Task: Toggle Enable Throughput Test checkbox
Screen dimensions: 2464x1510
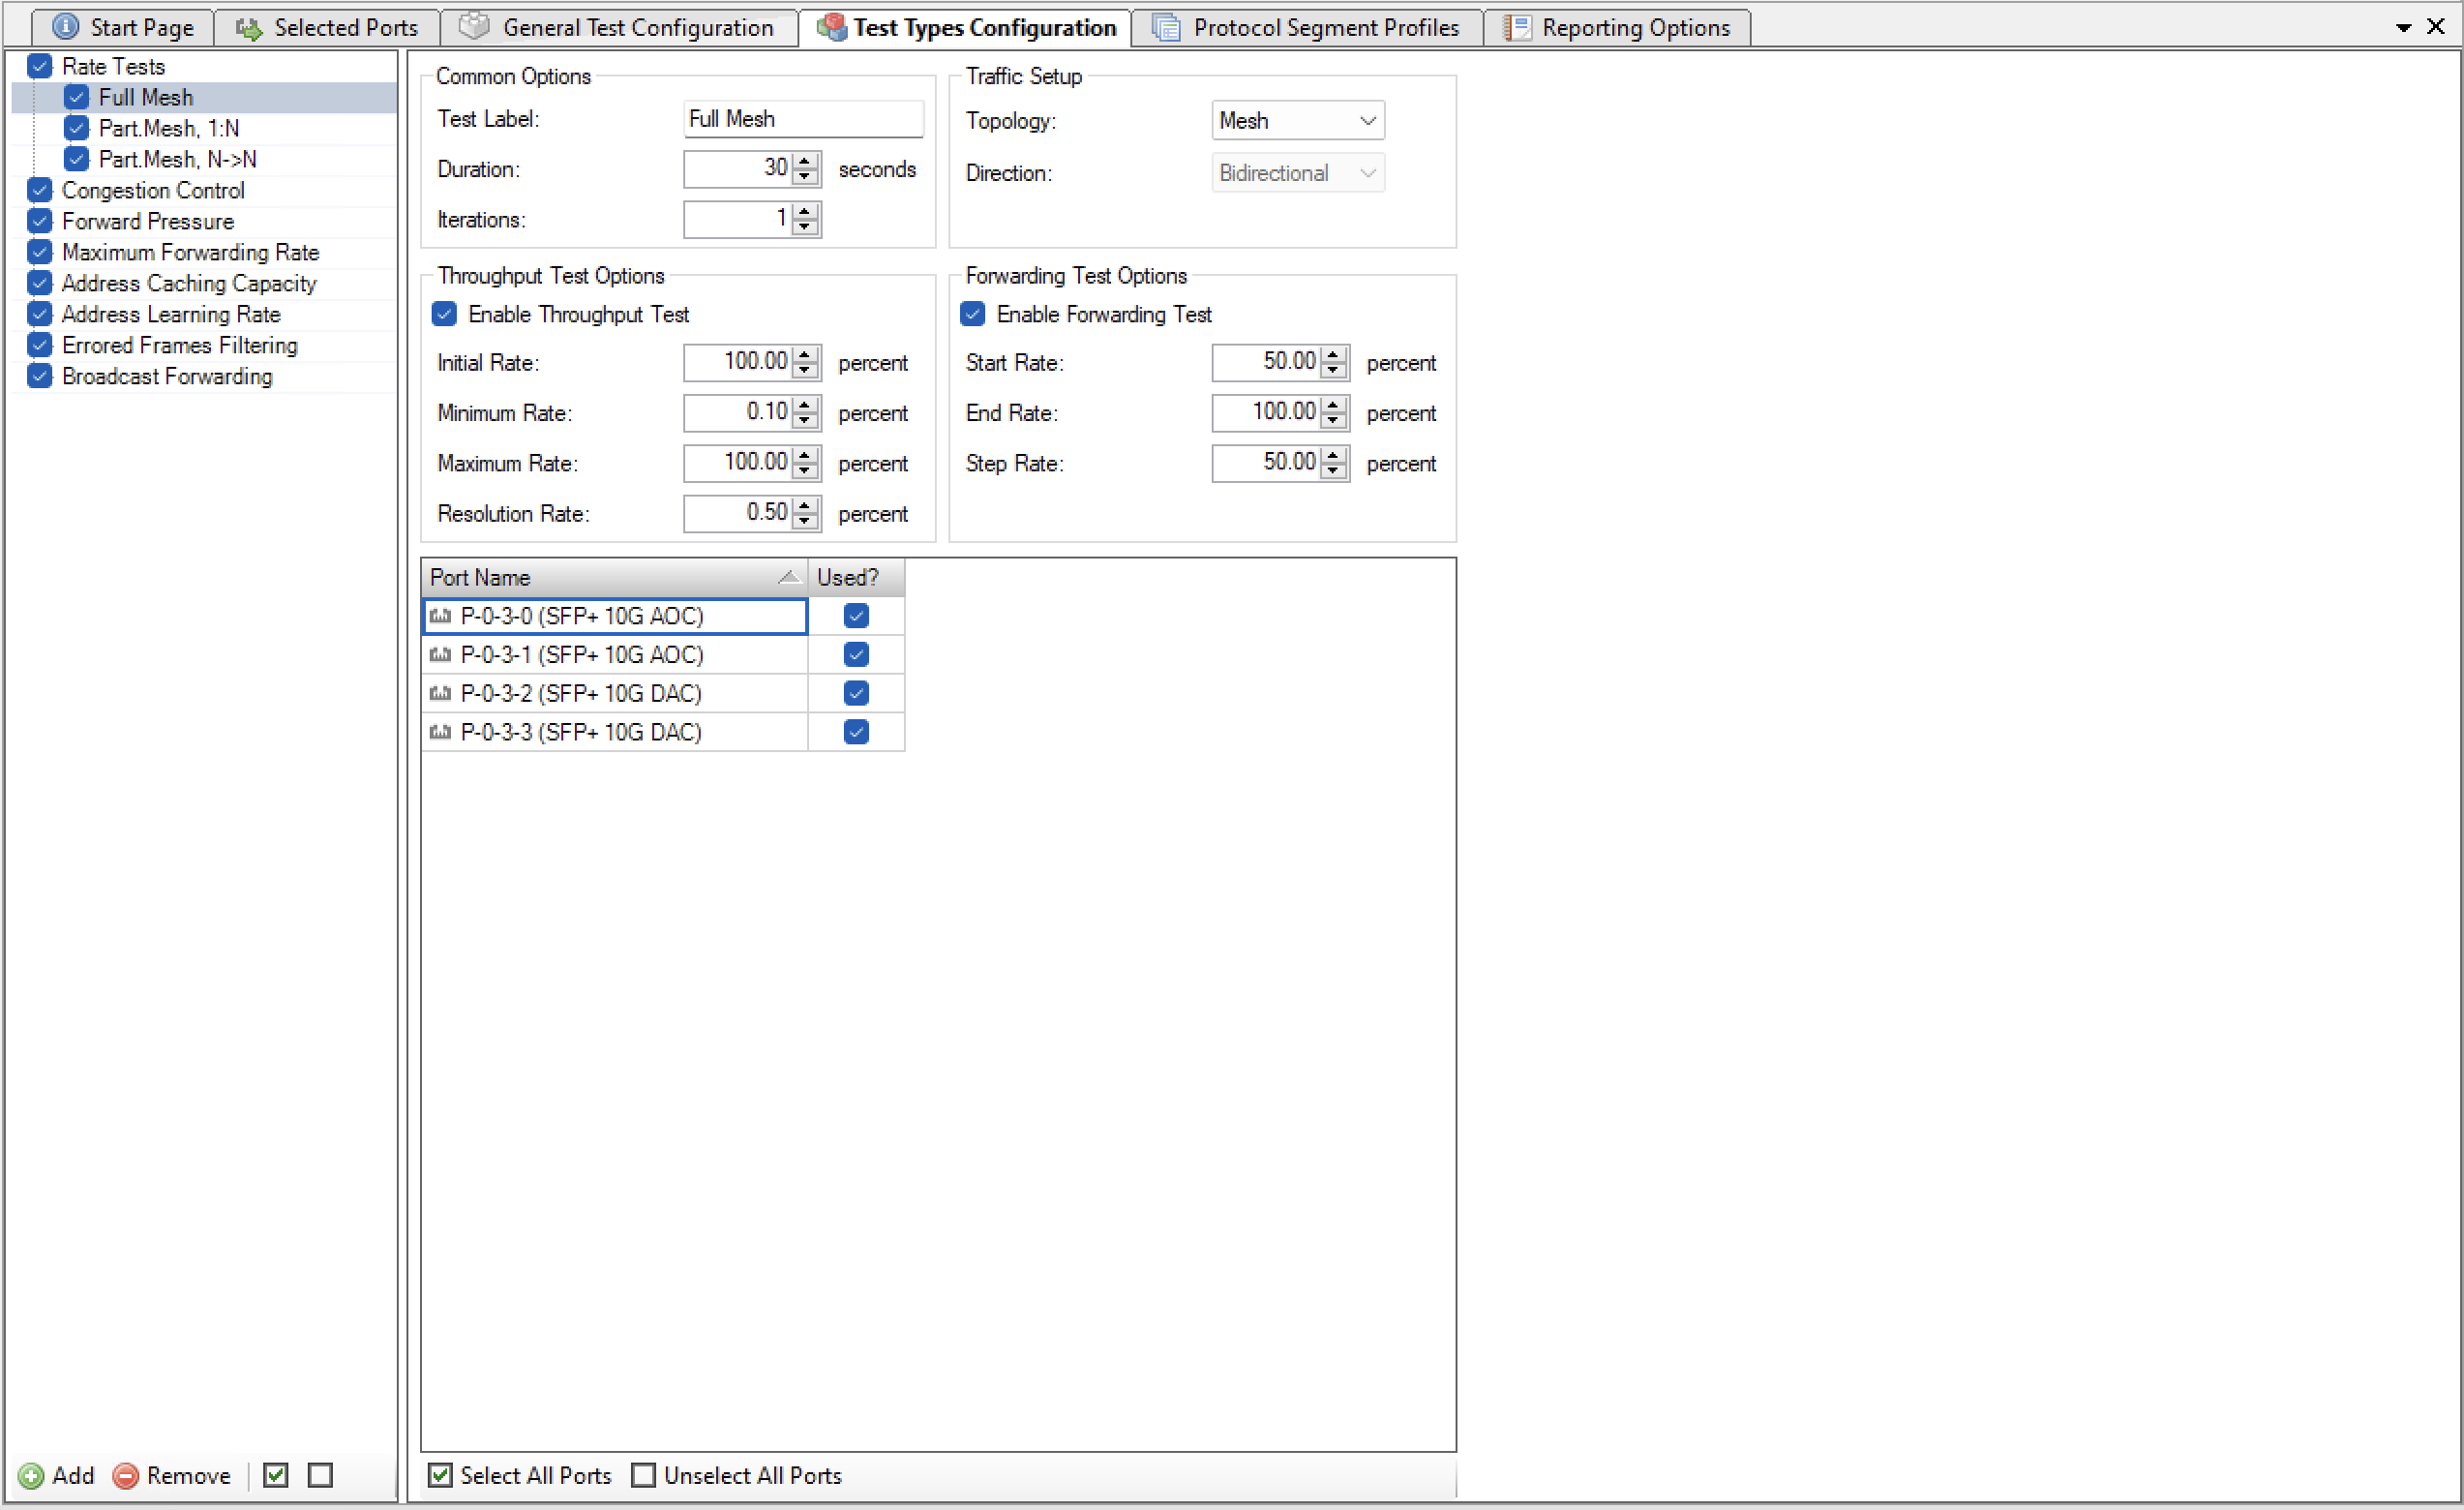Action: (447, 314)
